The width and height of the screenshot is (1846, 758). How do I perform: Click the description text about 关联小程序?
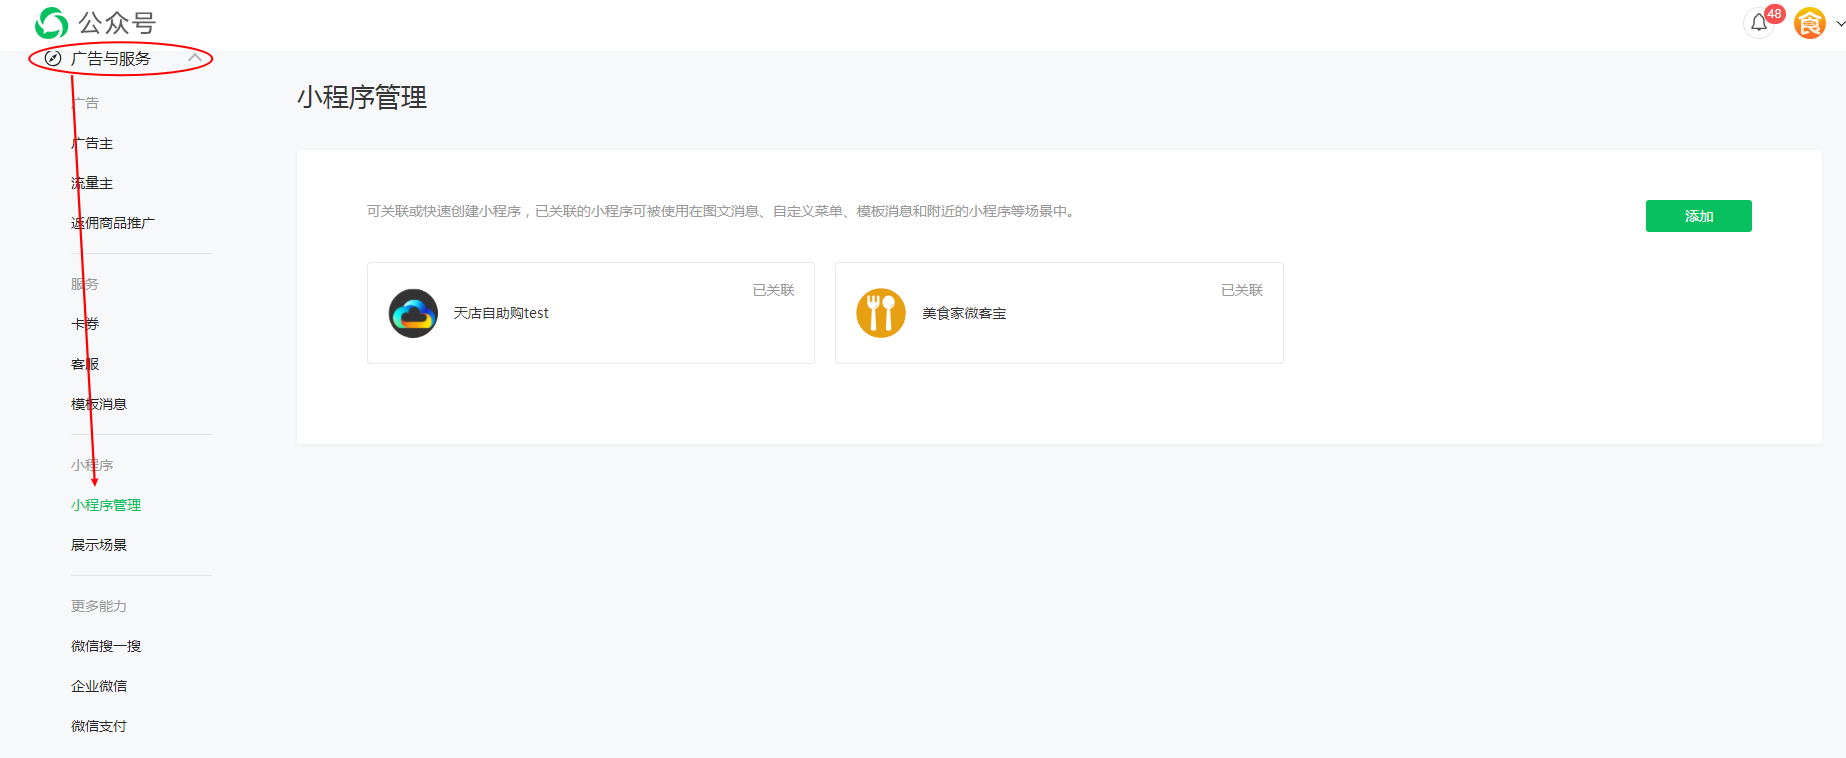pos(721,211)
